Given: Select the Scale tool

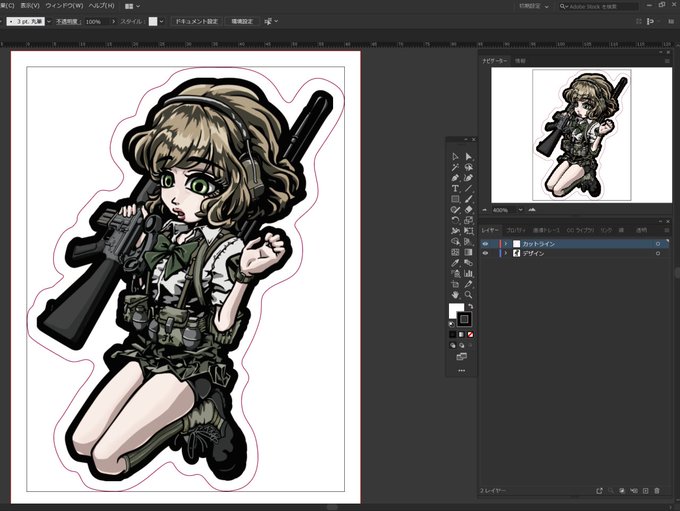Looking at the screenshot, I should [x=468, y=220].
